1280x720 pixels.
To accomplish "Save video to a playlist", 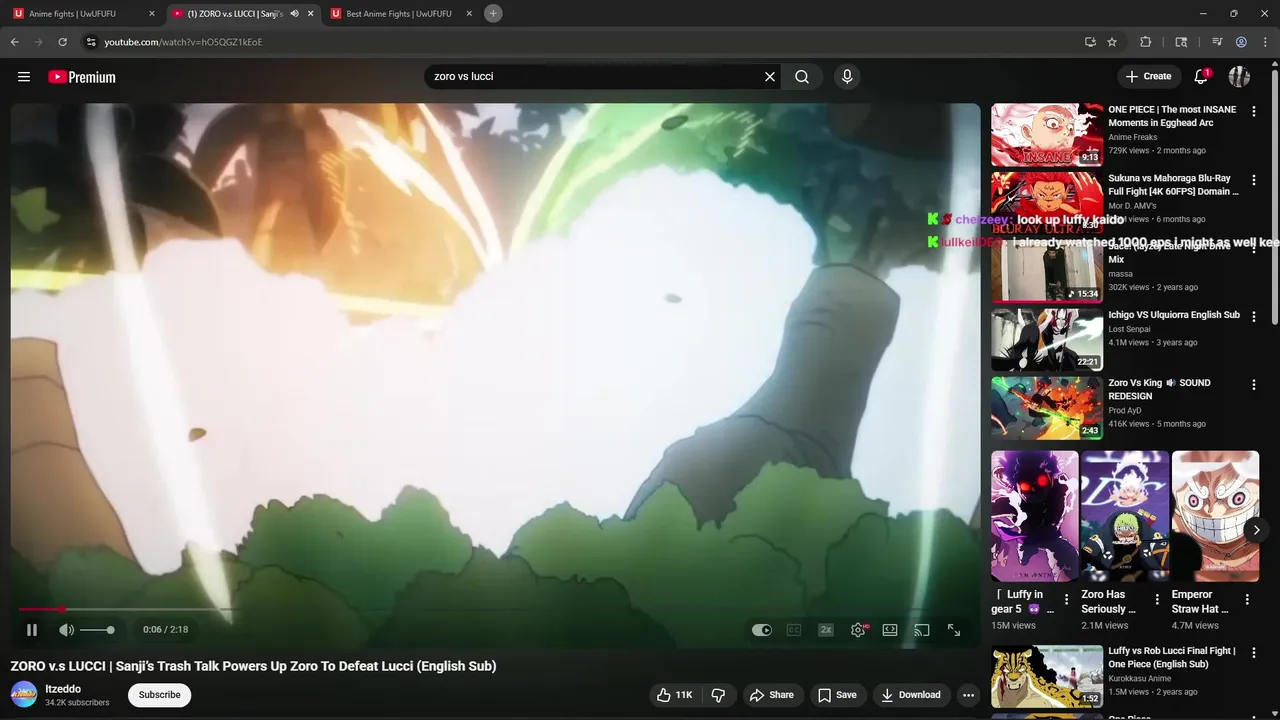I will tap(837, 695).
